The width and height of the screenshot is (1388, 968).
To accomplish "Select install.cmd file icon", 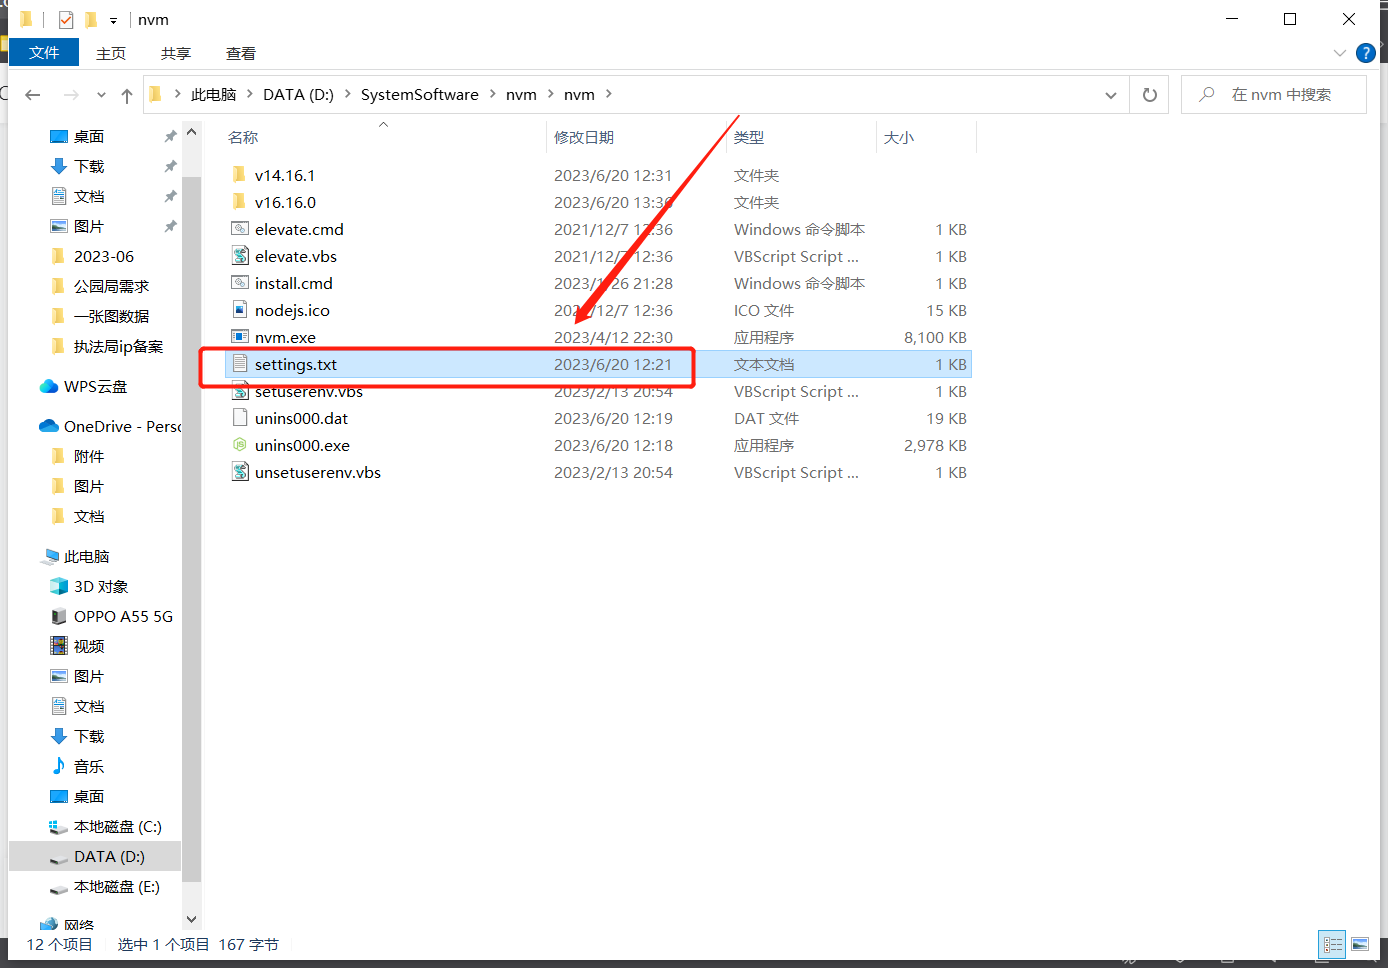I will coord(240,283).
